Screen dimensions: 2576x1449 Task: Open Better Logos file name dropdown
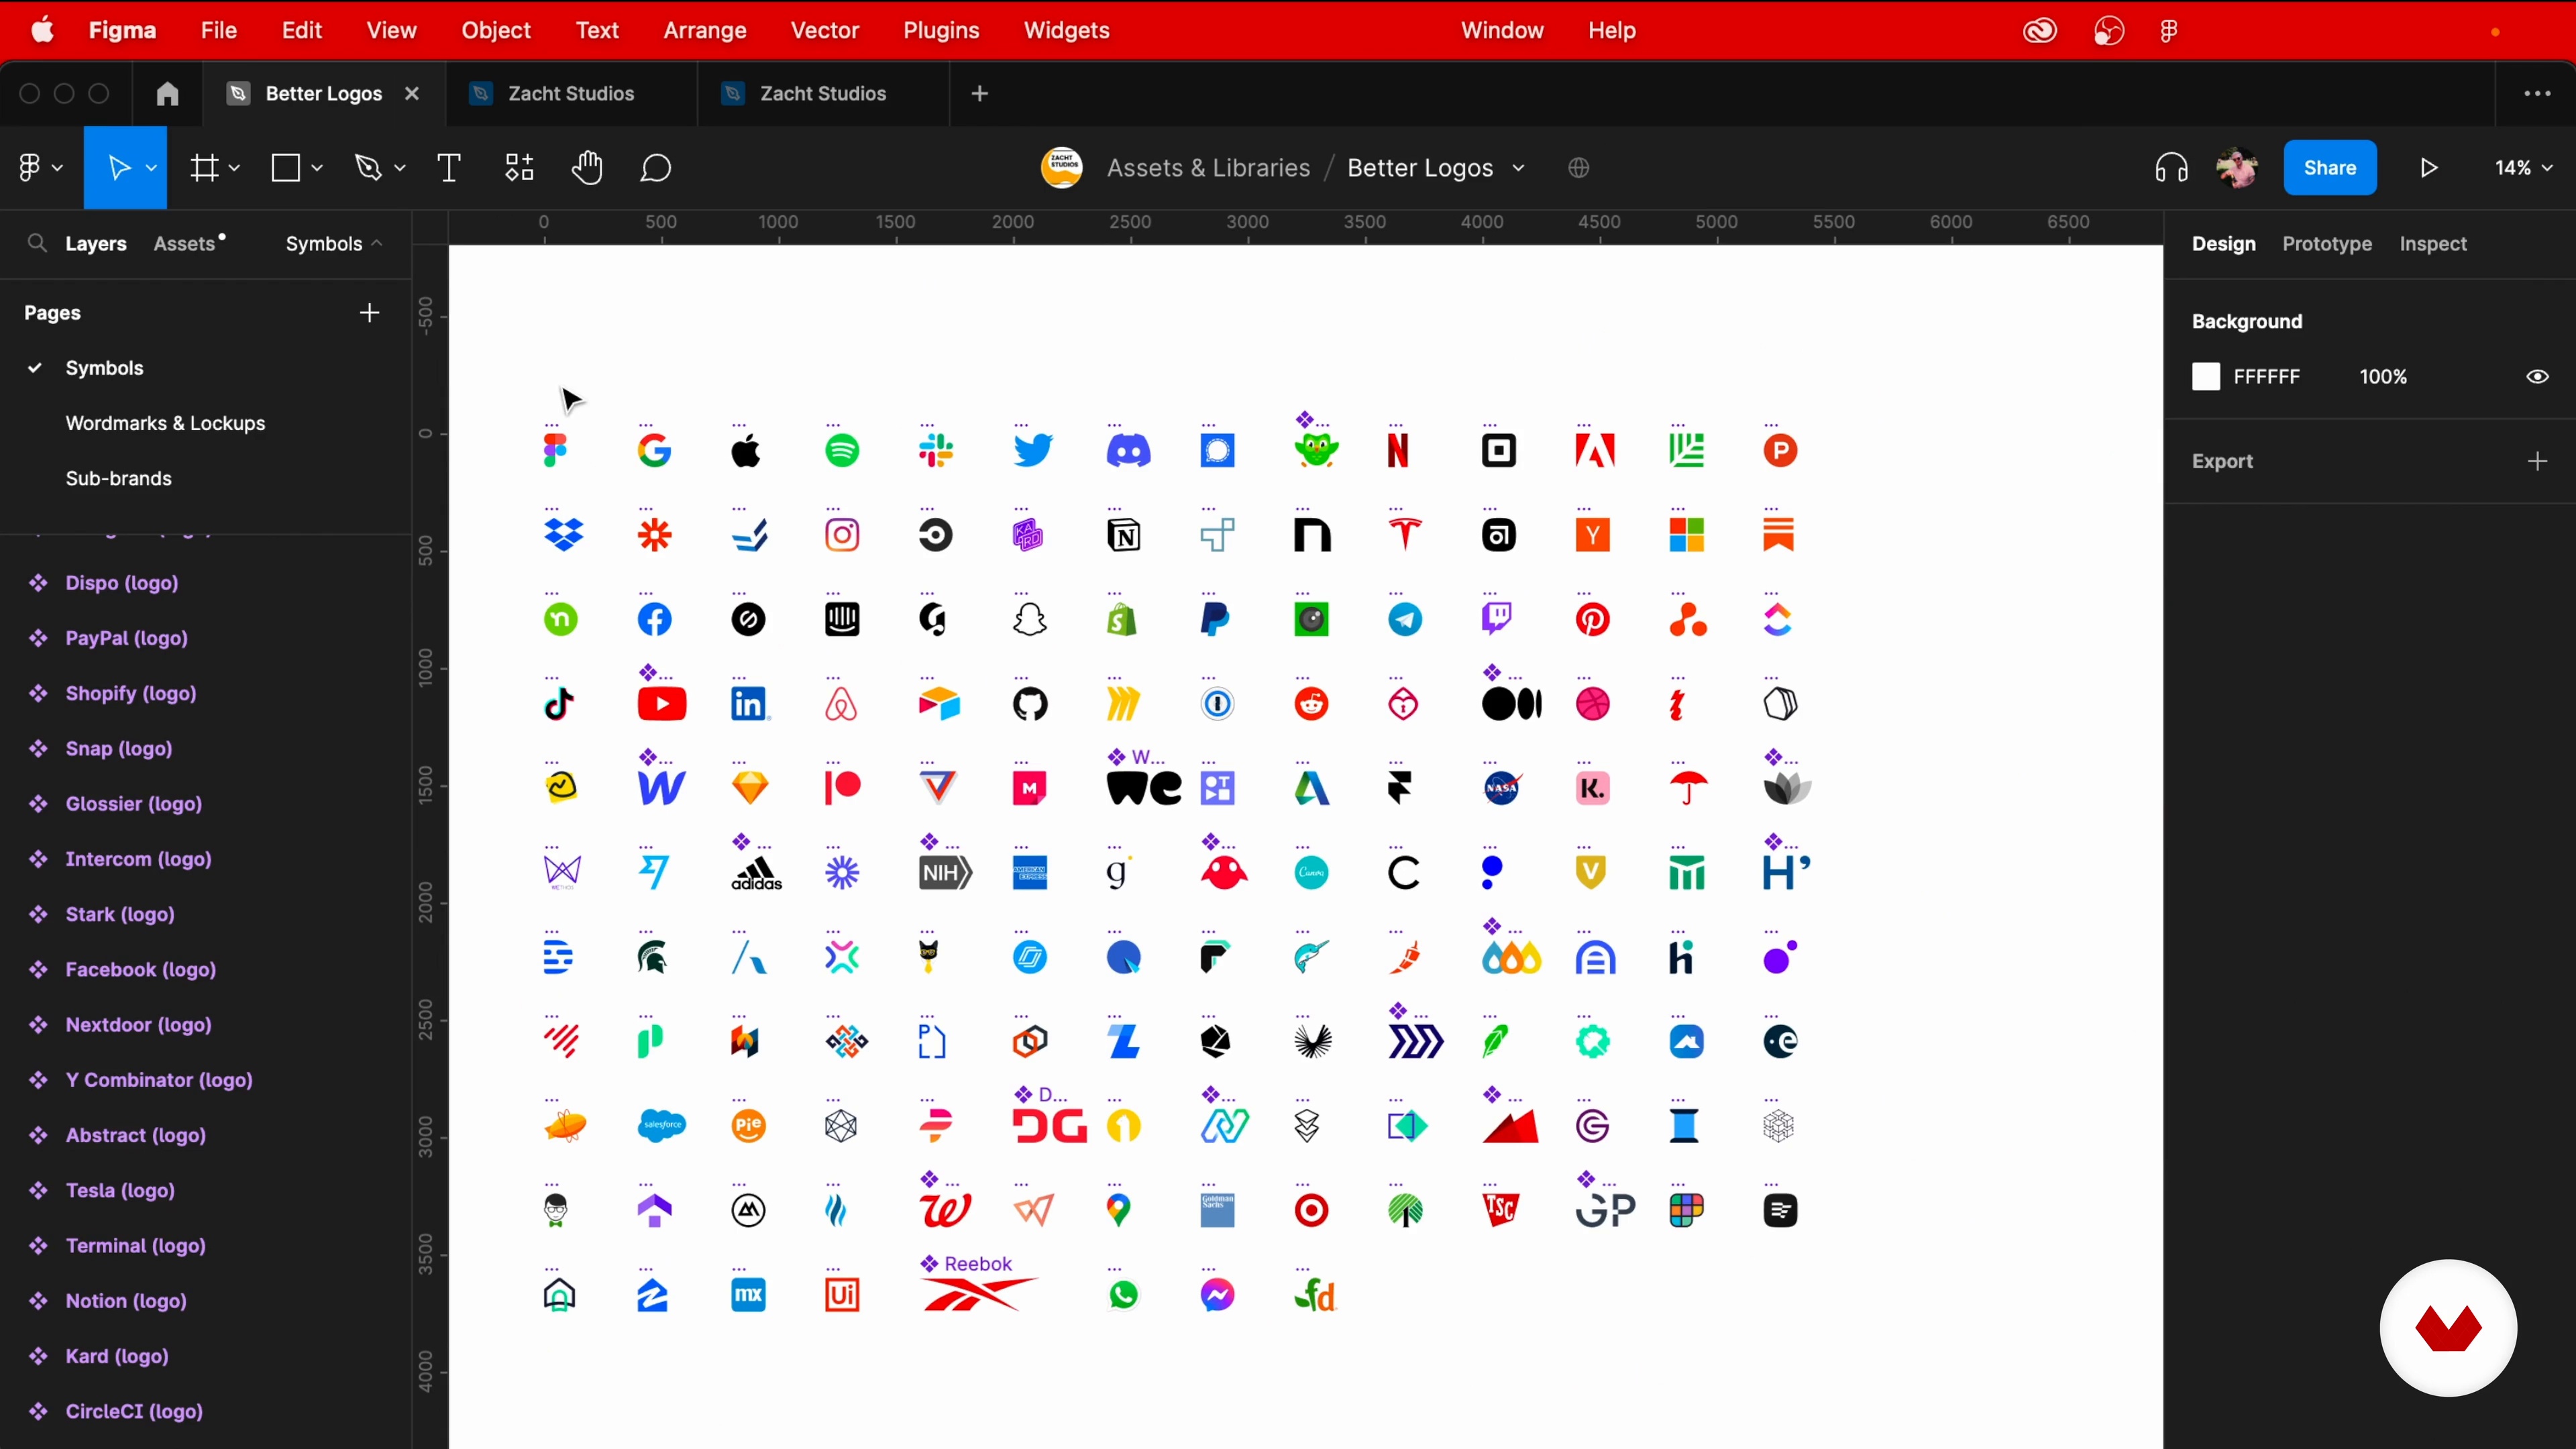pos(1518,168)
